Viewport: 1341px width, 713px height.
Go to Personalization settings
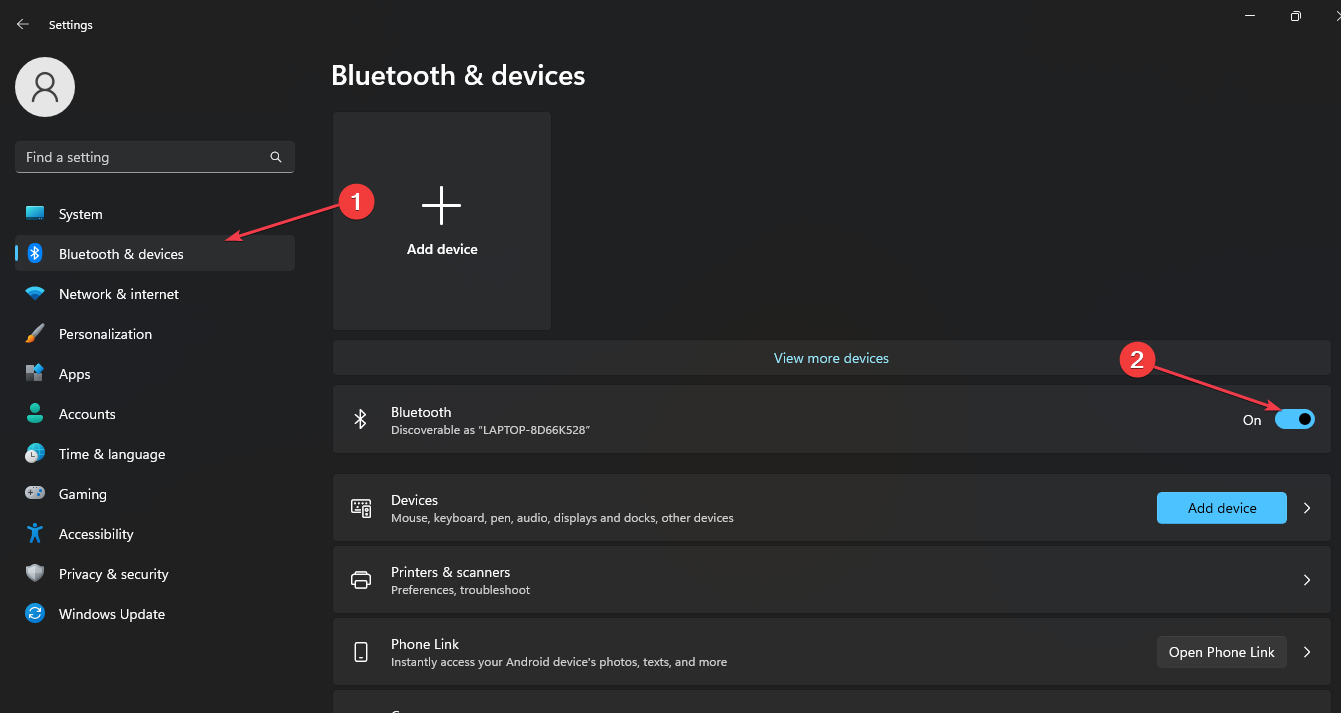pos(155,334)
